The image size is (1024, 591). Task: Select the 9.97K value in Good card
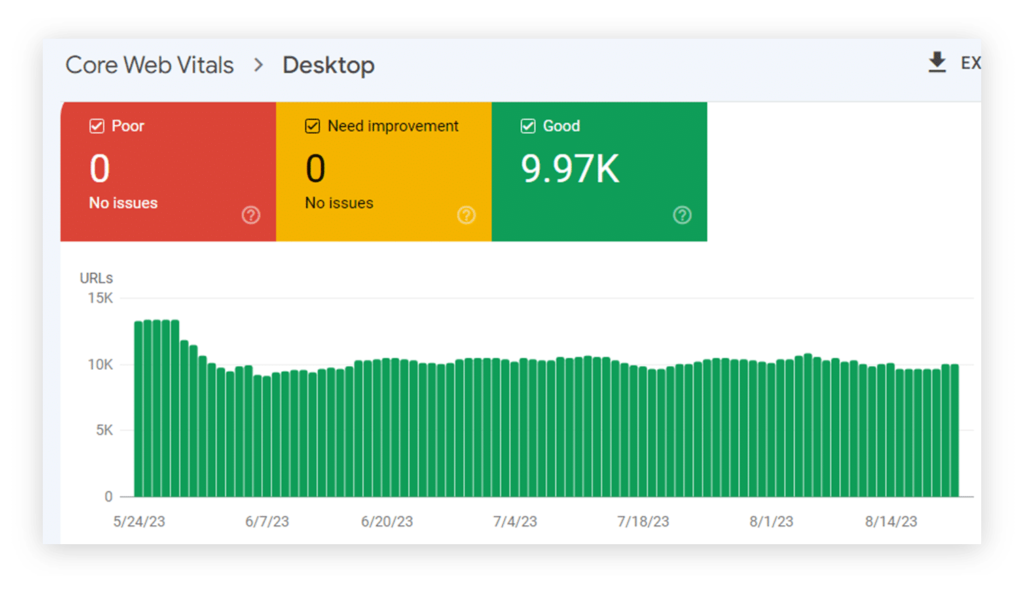(570, 169)
